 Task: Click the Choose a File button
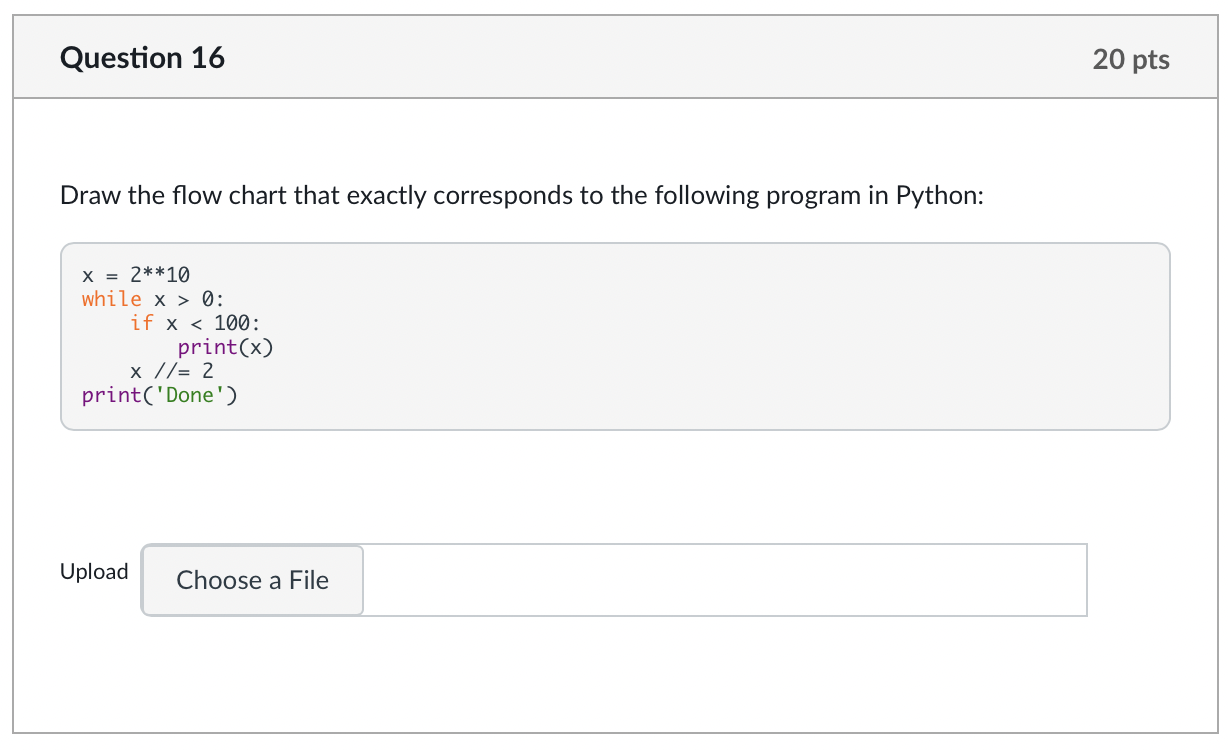pyautogui.click(x=252, y=580)
